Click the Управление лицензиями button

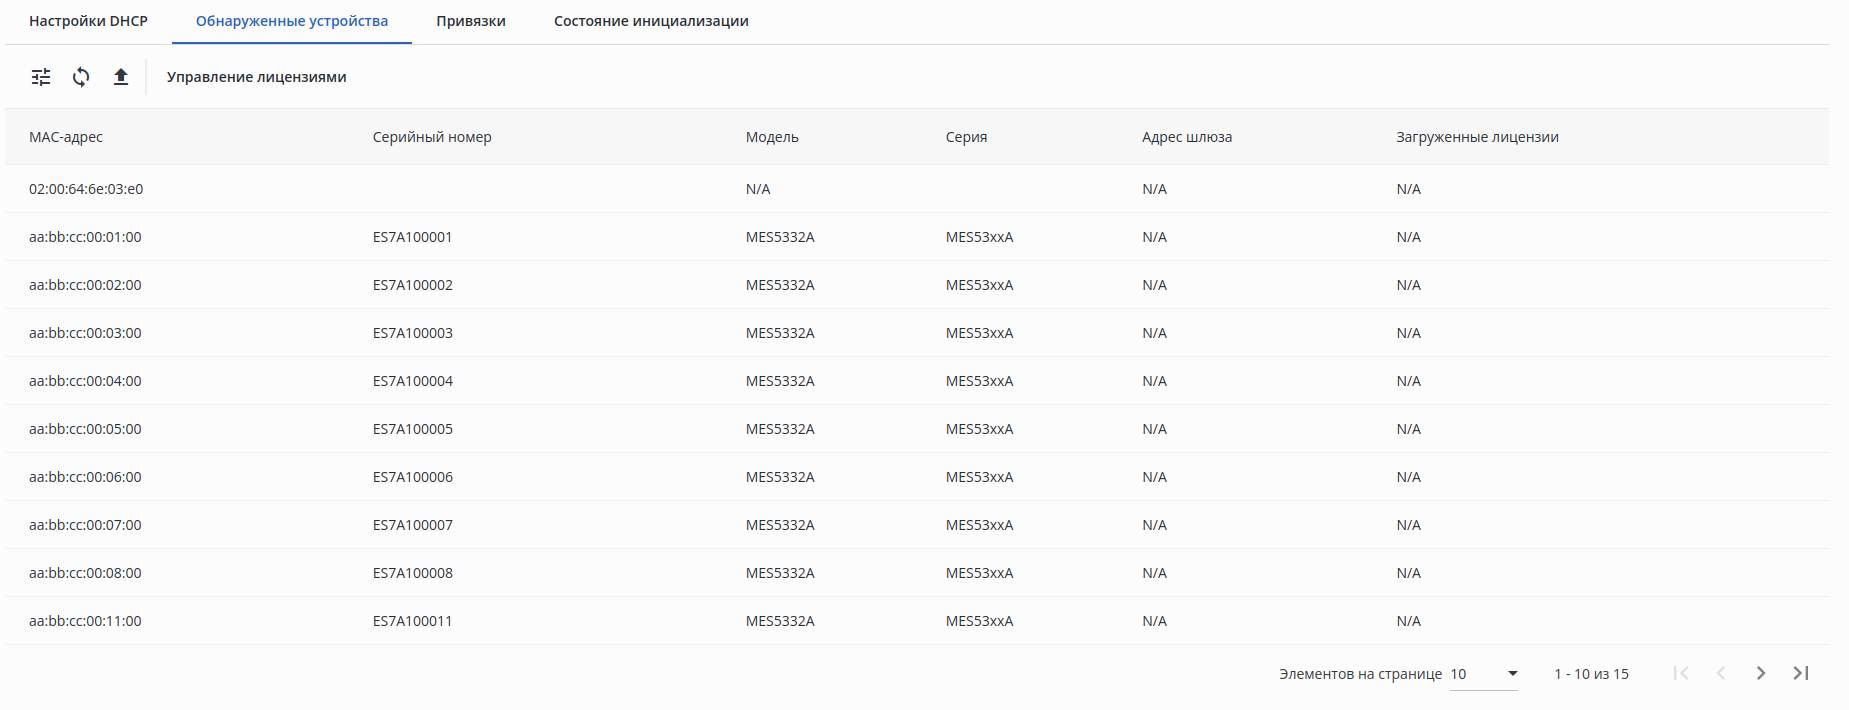click(257, 77)
